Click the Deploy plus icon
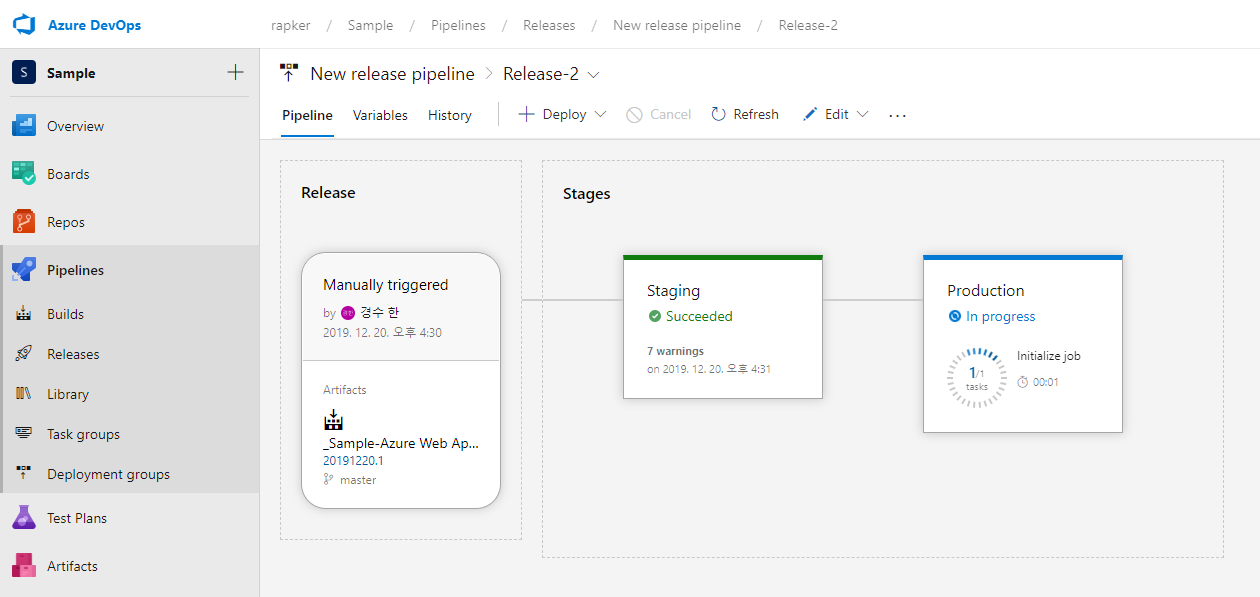This screenshot has height=597, width=1260. coord(526,114)
